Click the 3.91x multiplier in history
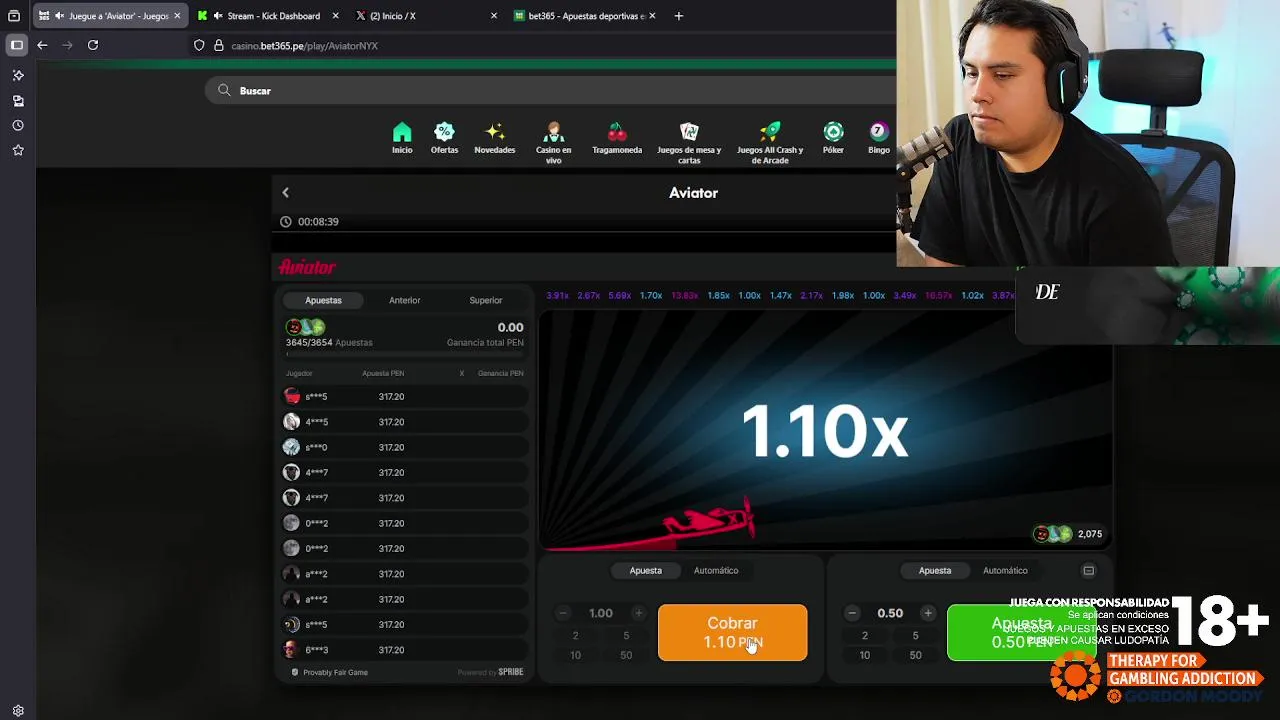Image resolution: width=1280 pixels, height=720 pixels. [x=557, y=295]
